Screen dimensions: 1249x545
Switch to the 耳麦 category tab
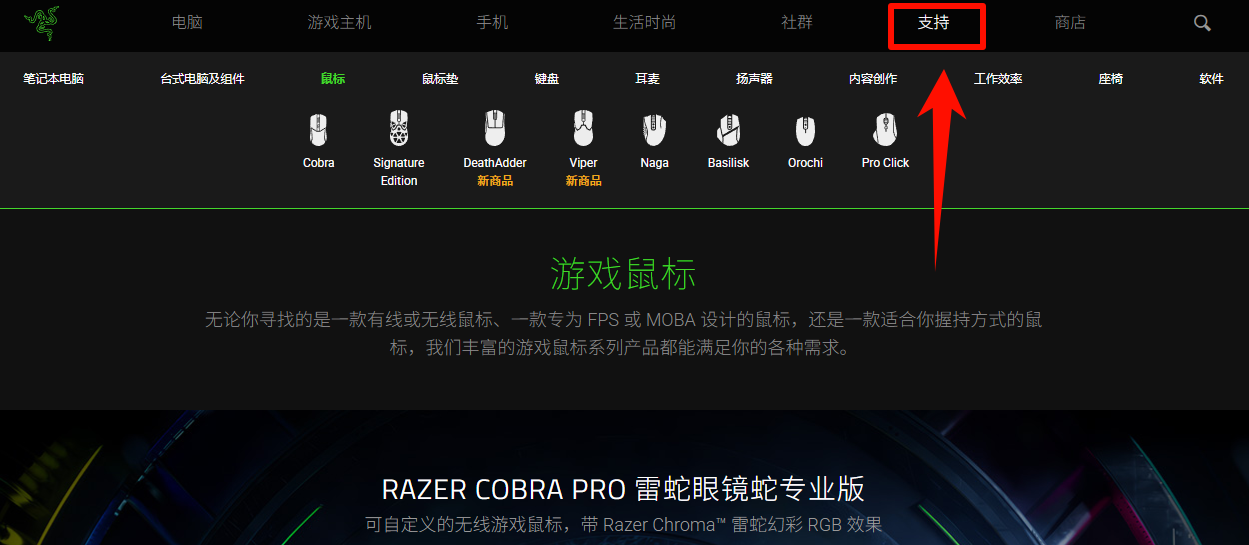[x=648, y=79]
